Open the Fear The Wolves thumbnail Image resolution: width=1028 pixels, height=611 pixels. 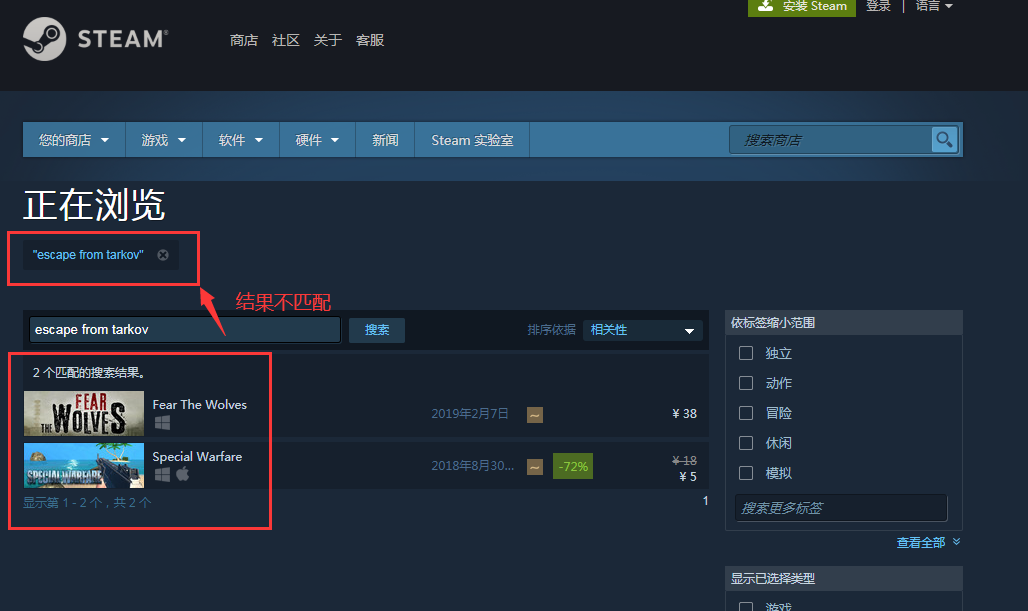point(84,414)
